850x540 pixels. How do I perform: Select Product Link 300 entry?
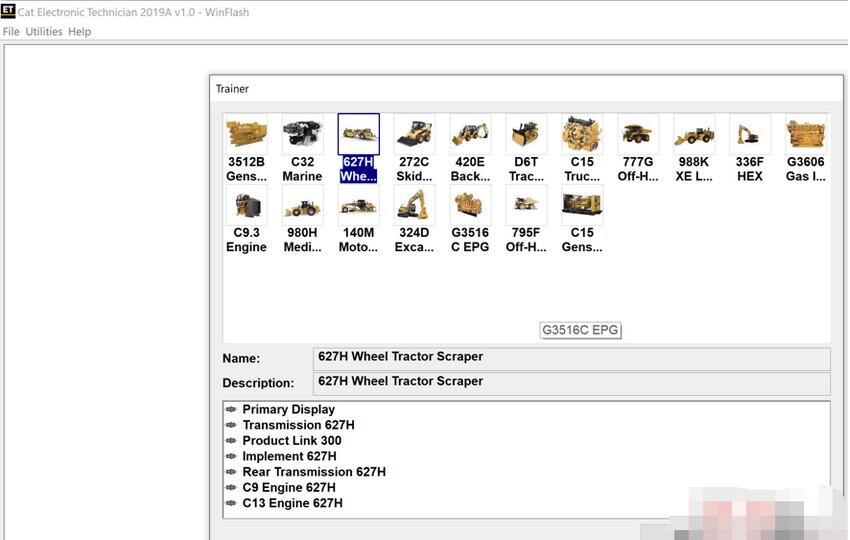[292, 441]
